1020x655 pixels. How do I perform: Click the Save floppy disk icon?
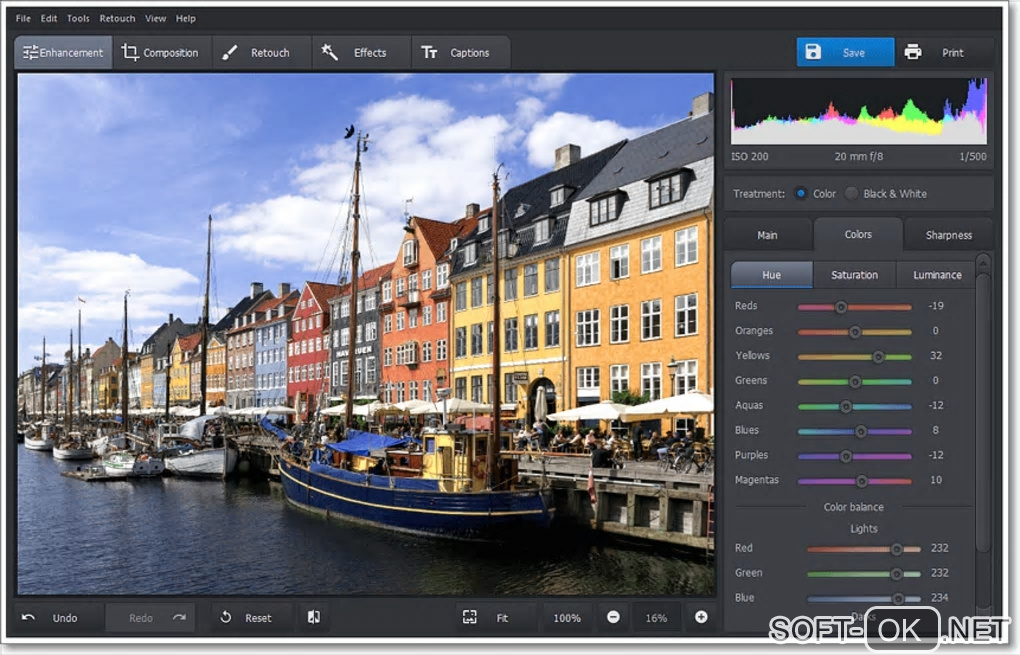813,52
